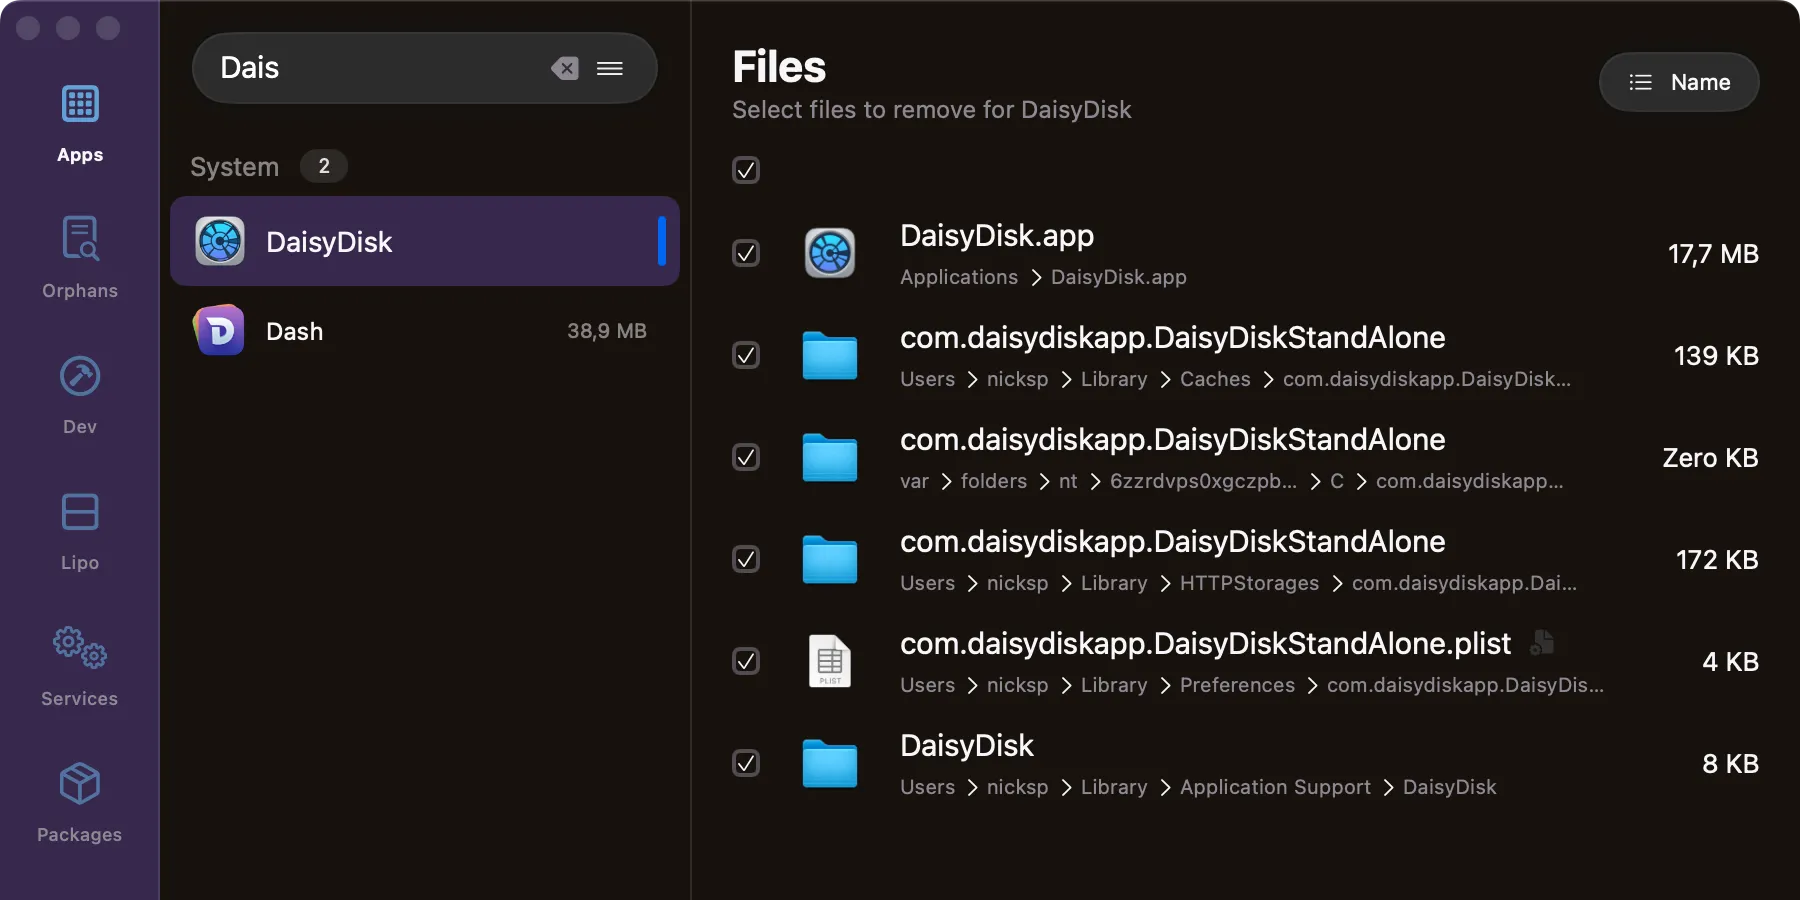Viewport: 1800px width, 900px height.
Task: Select Dash in the apps list
Action: (x=425, y=331)
